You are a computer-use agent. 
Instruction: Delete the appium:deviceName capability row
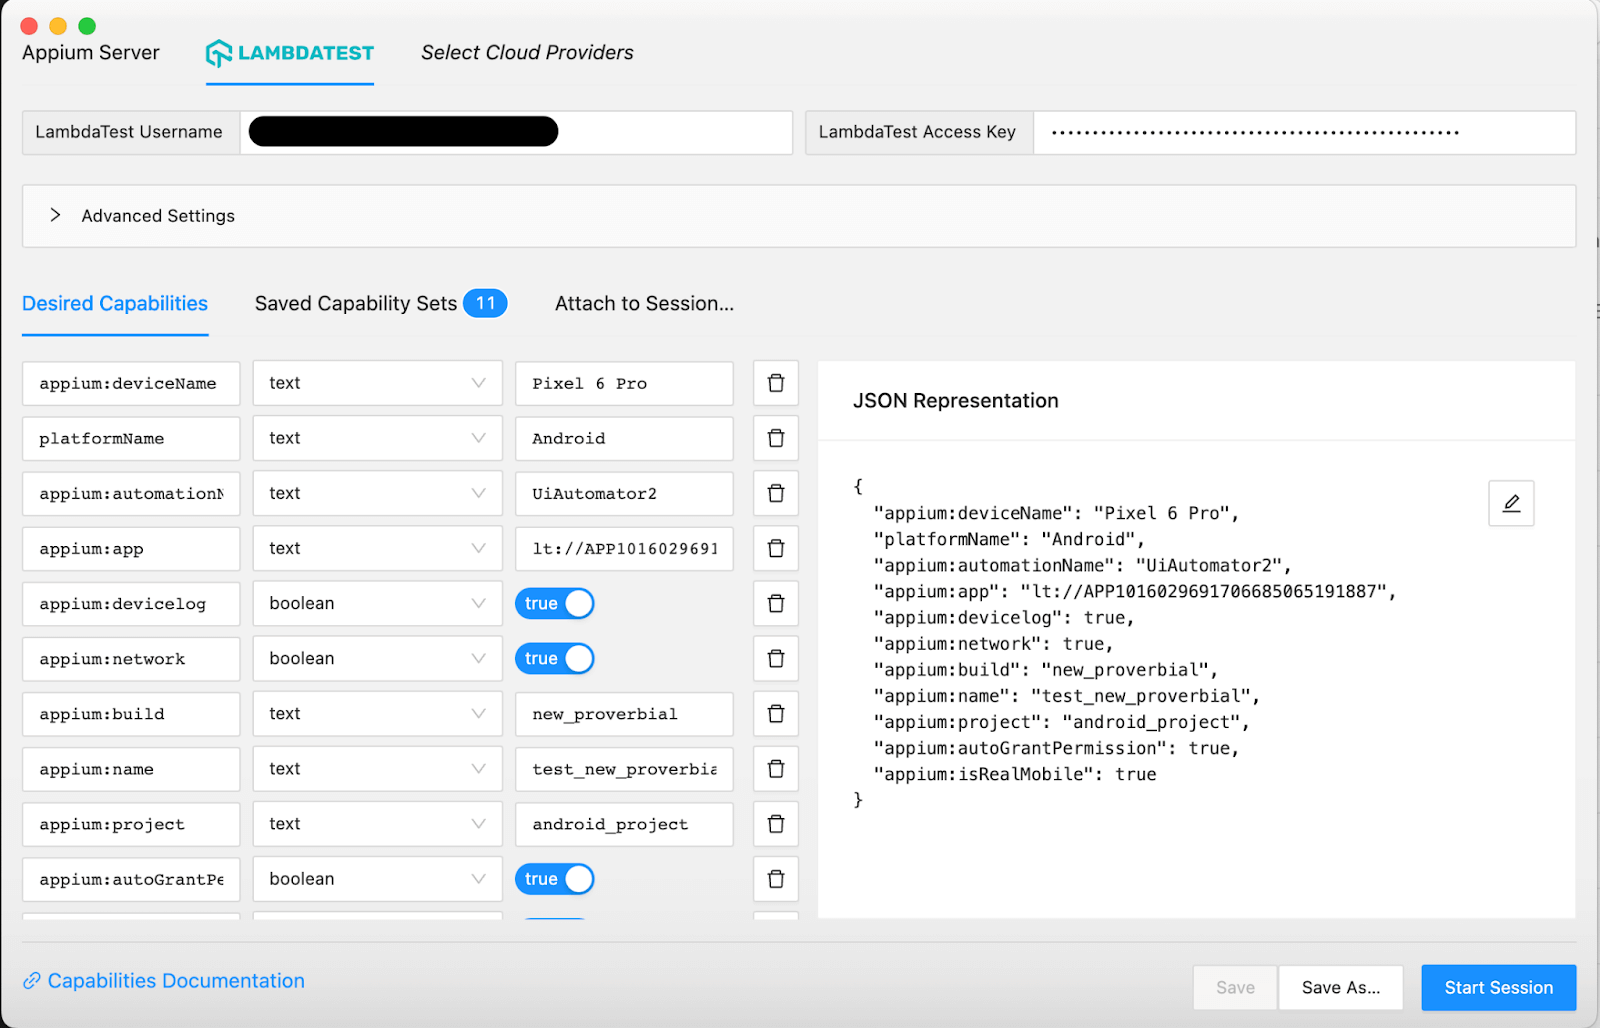[x=775, y=383]
